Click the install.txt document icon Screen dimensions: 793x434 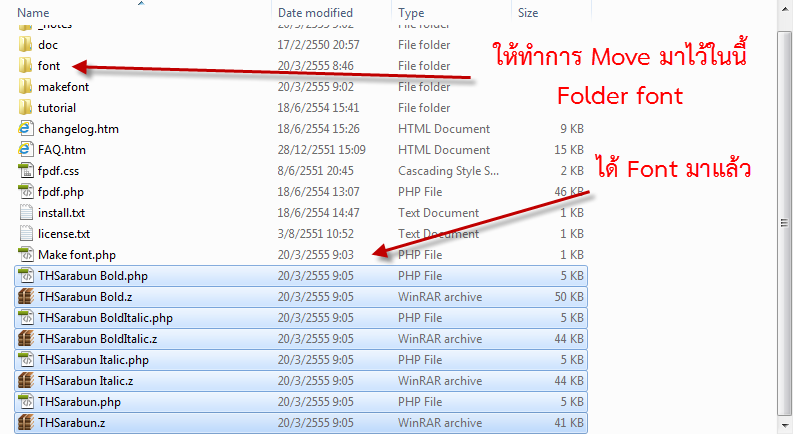click(x=26, y=212)
